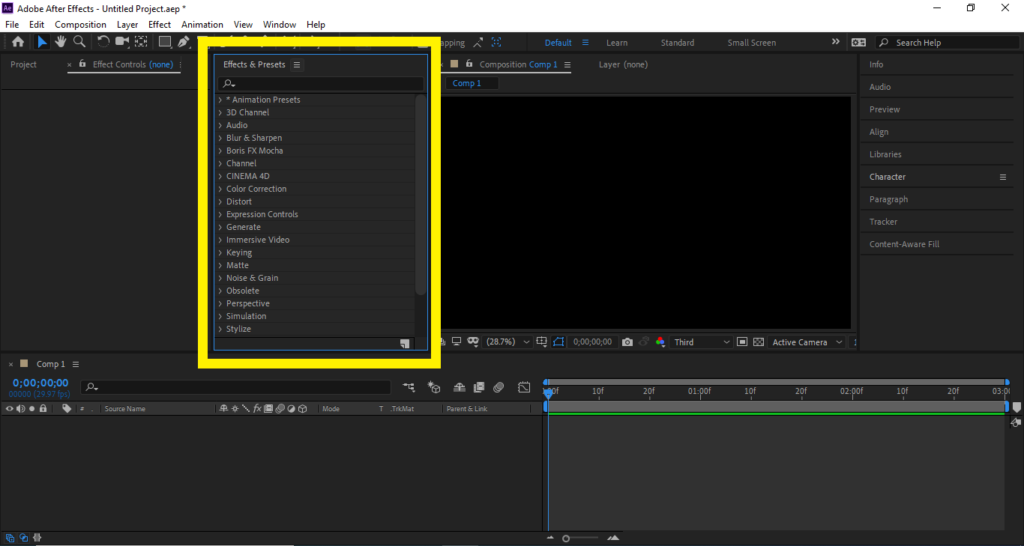Open the Layer menu

pos(127,24)
